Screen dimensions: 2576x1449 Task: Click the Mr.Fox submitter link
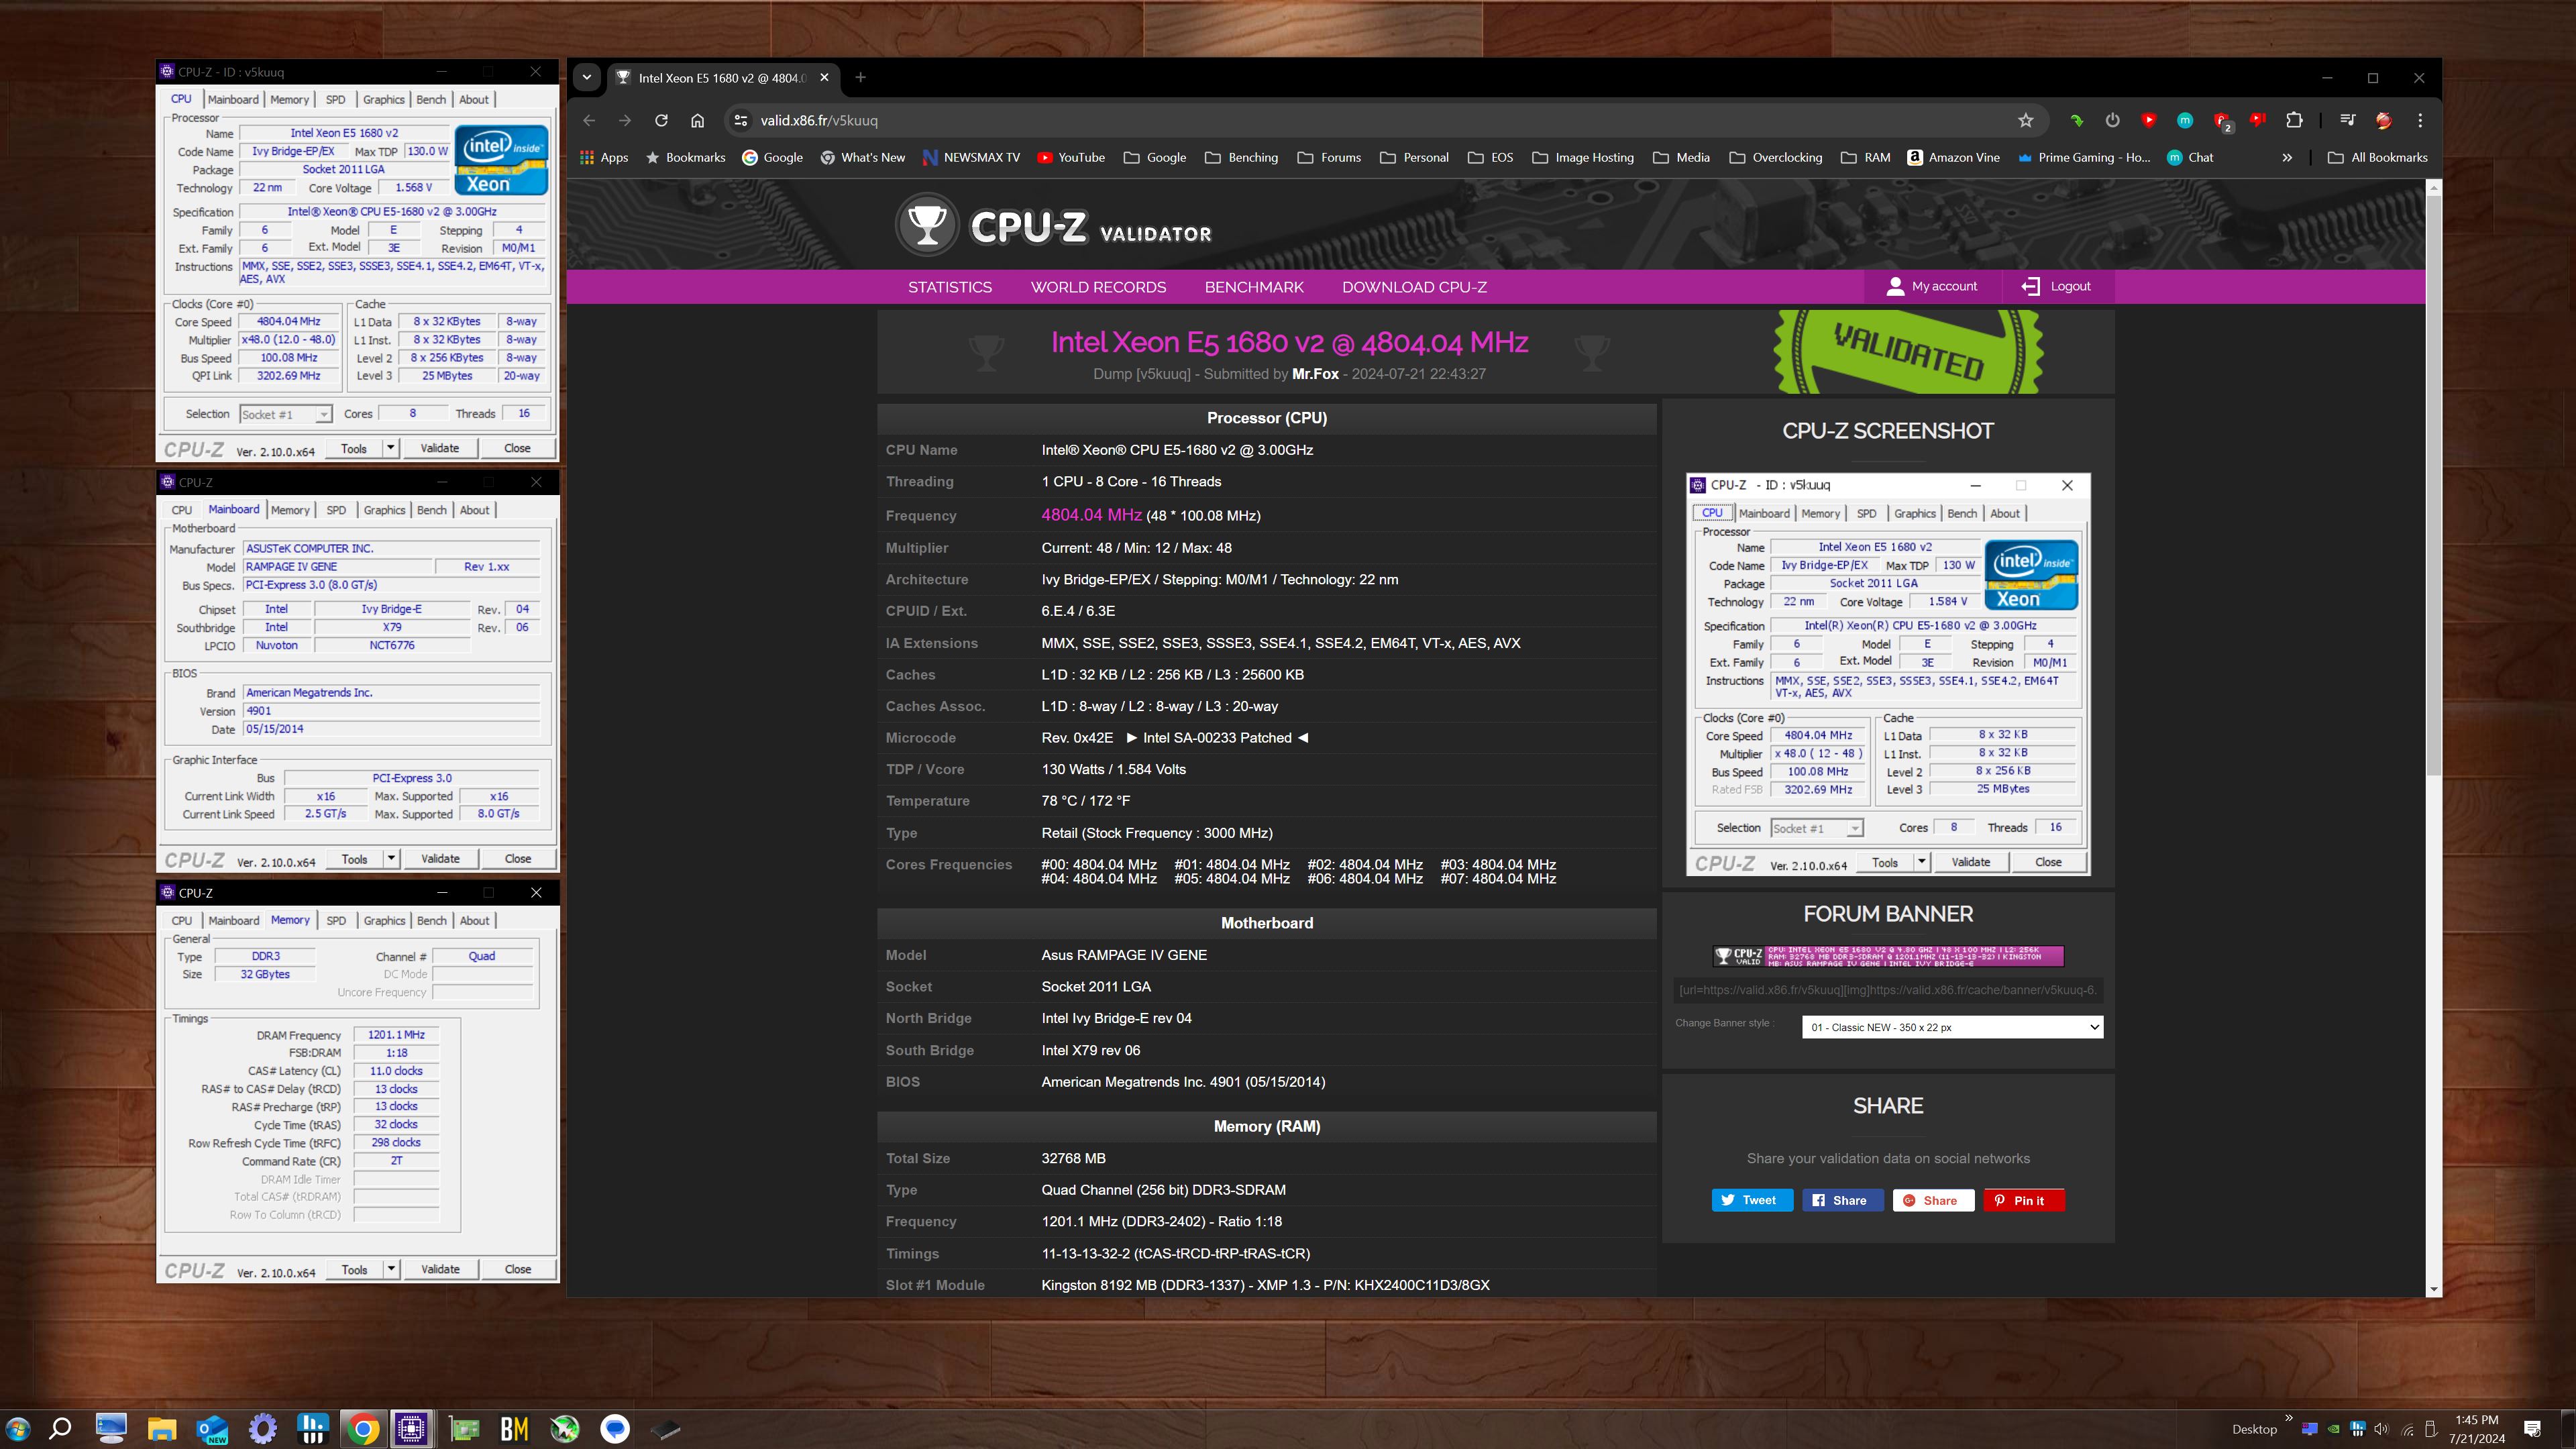pyautogui.click(x=1315, y=374)
